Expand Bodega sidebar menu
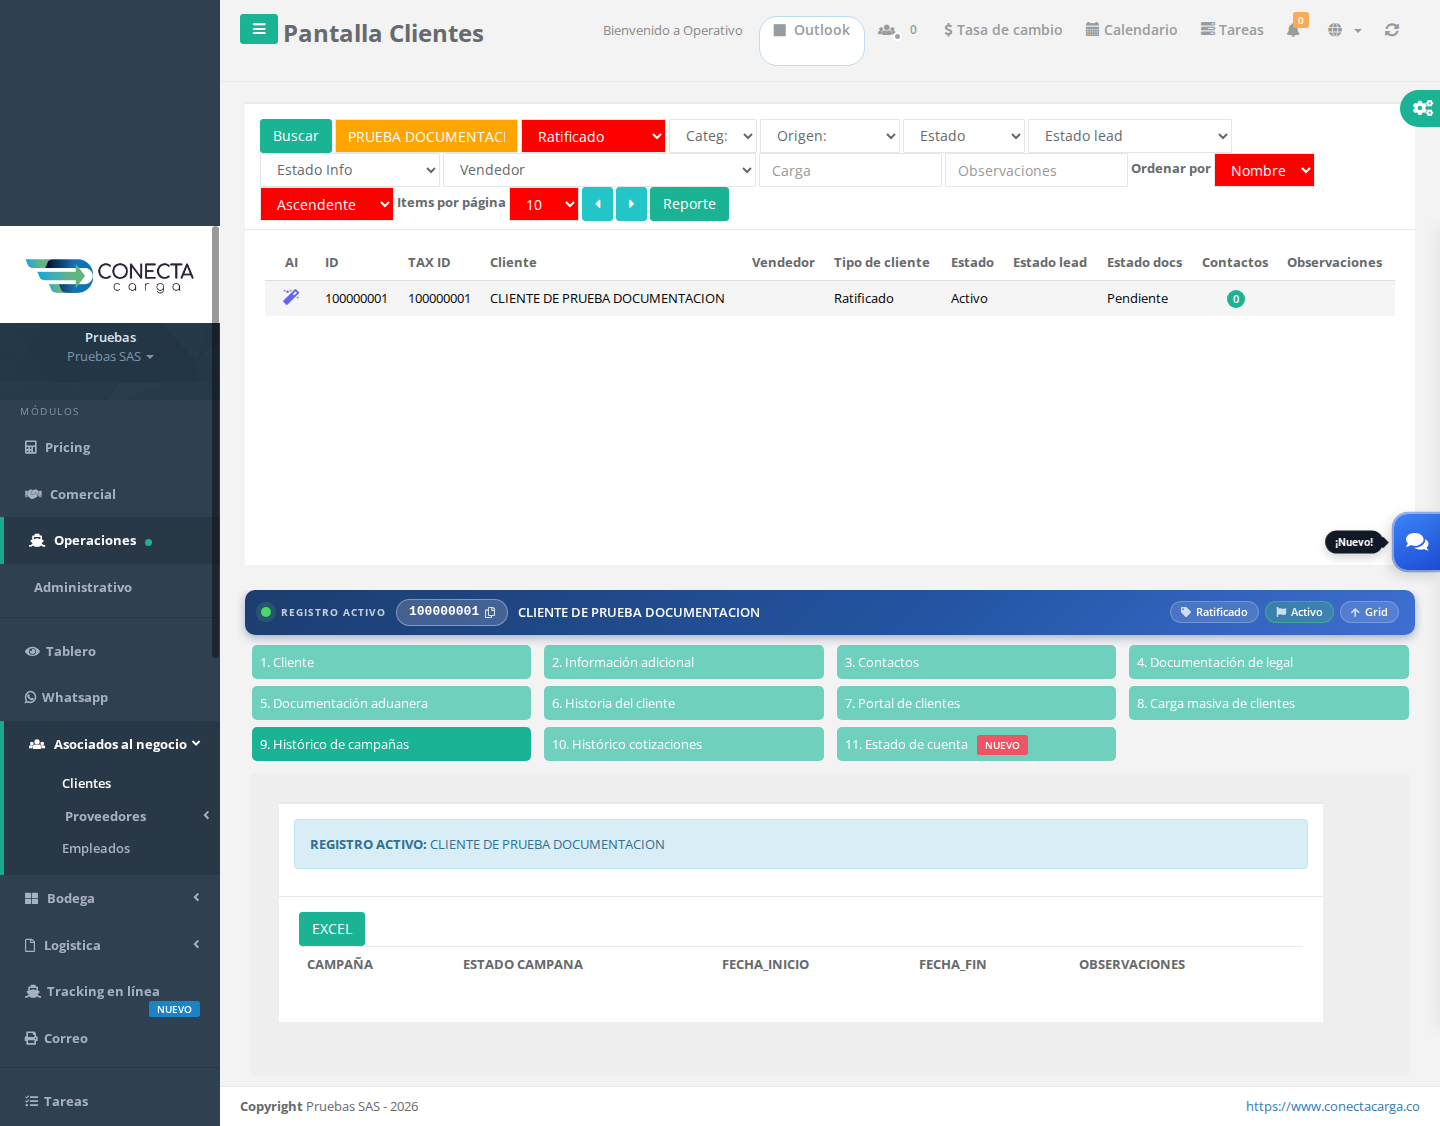1440x1126 pixels. click(110, 898)
